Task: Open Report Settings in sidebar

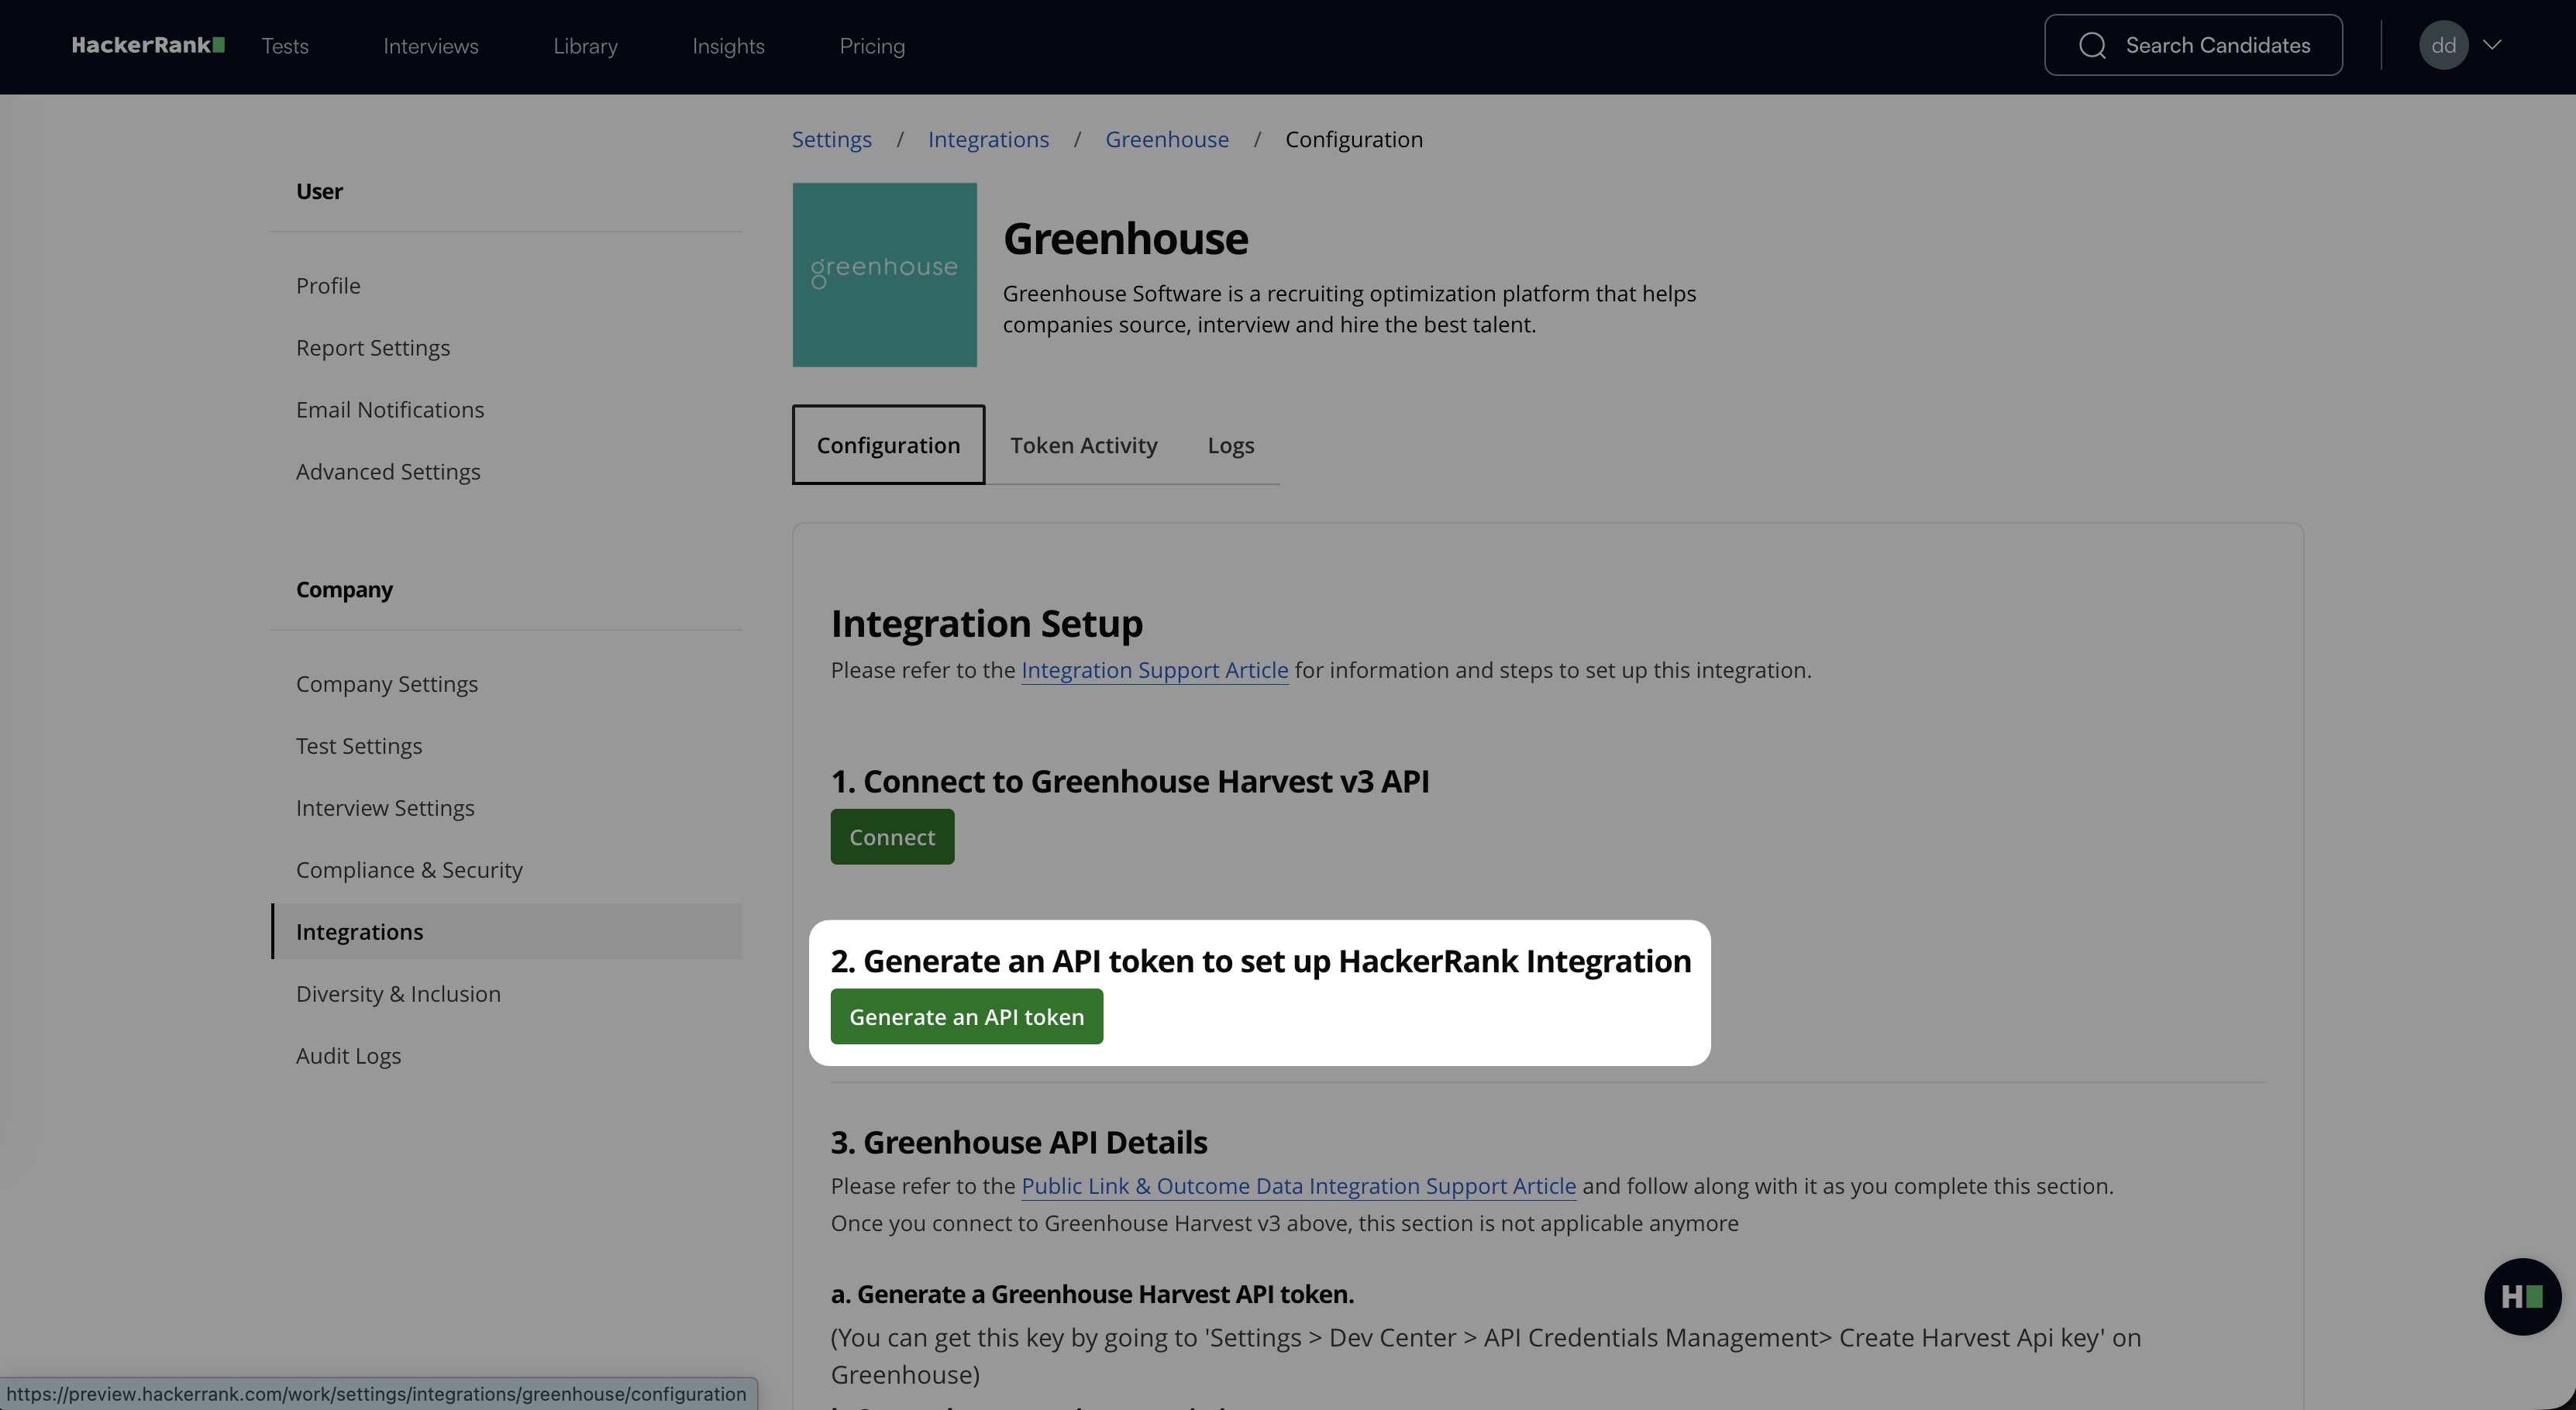Action: click(373, 348)
